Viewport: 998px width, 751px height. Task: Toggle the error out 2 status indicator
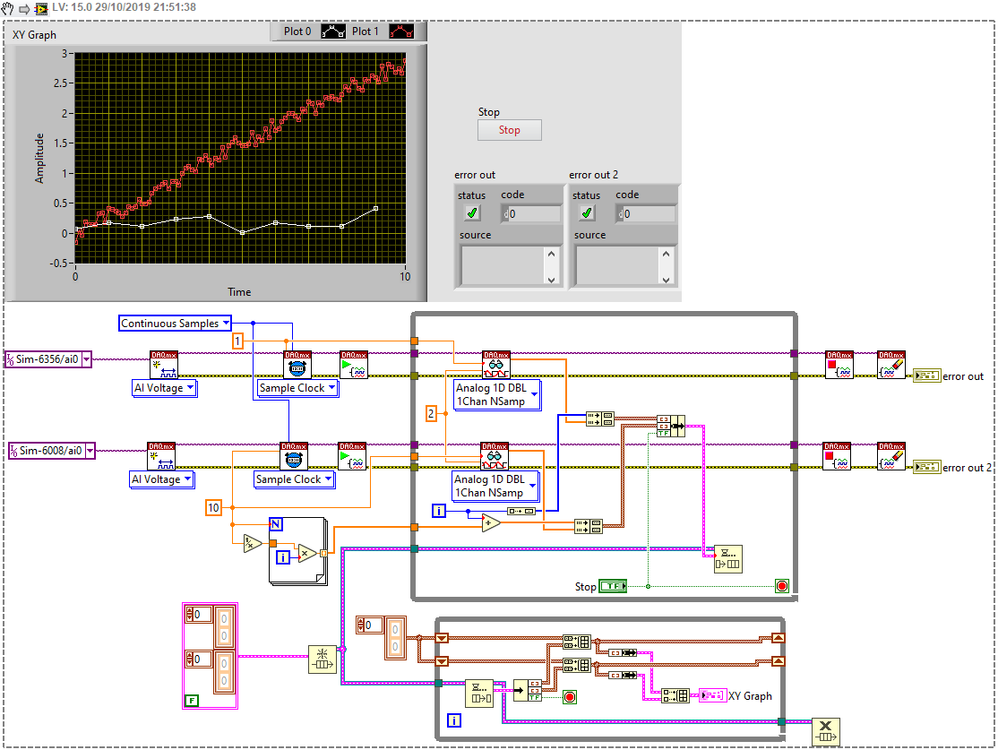586,213
